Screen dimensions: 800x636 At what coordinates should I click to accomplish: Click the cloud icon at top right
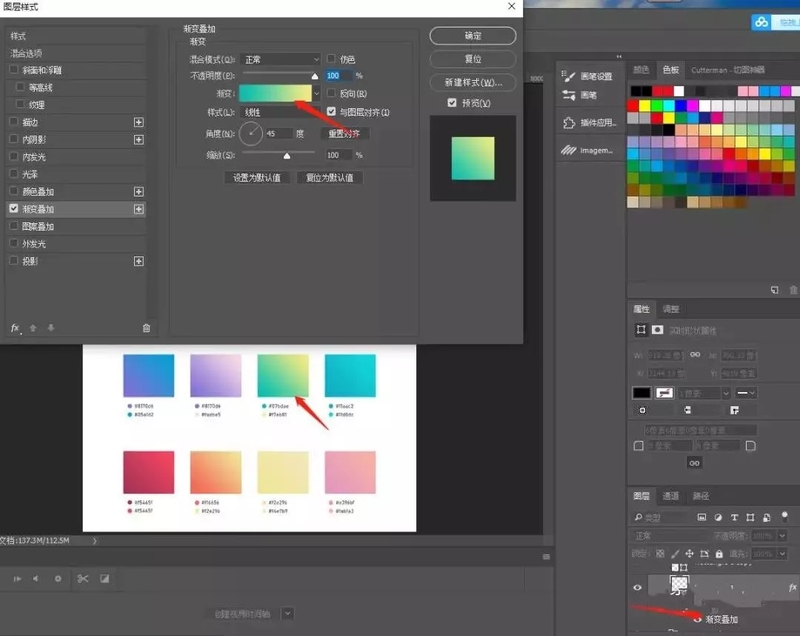pos(761,22)
